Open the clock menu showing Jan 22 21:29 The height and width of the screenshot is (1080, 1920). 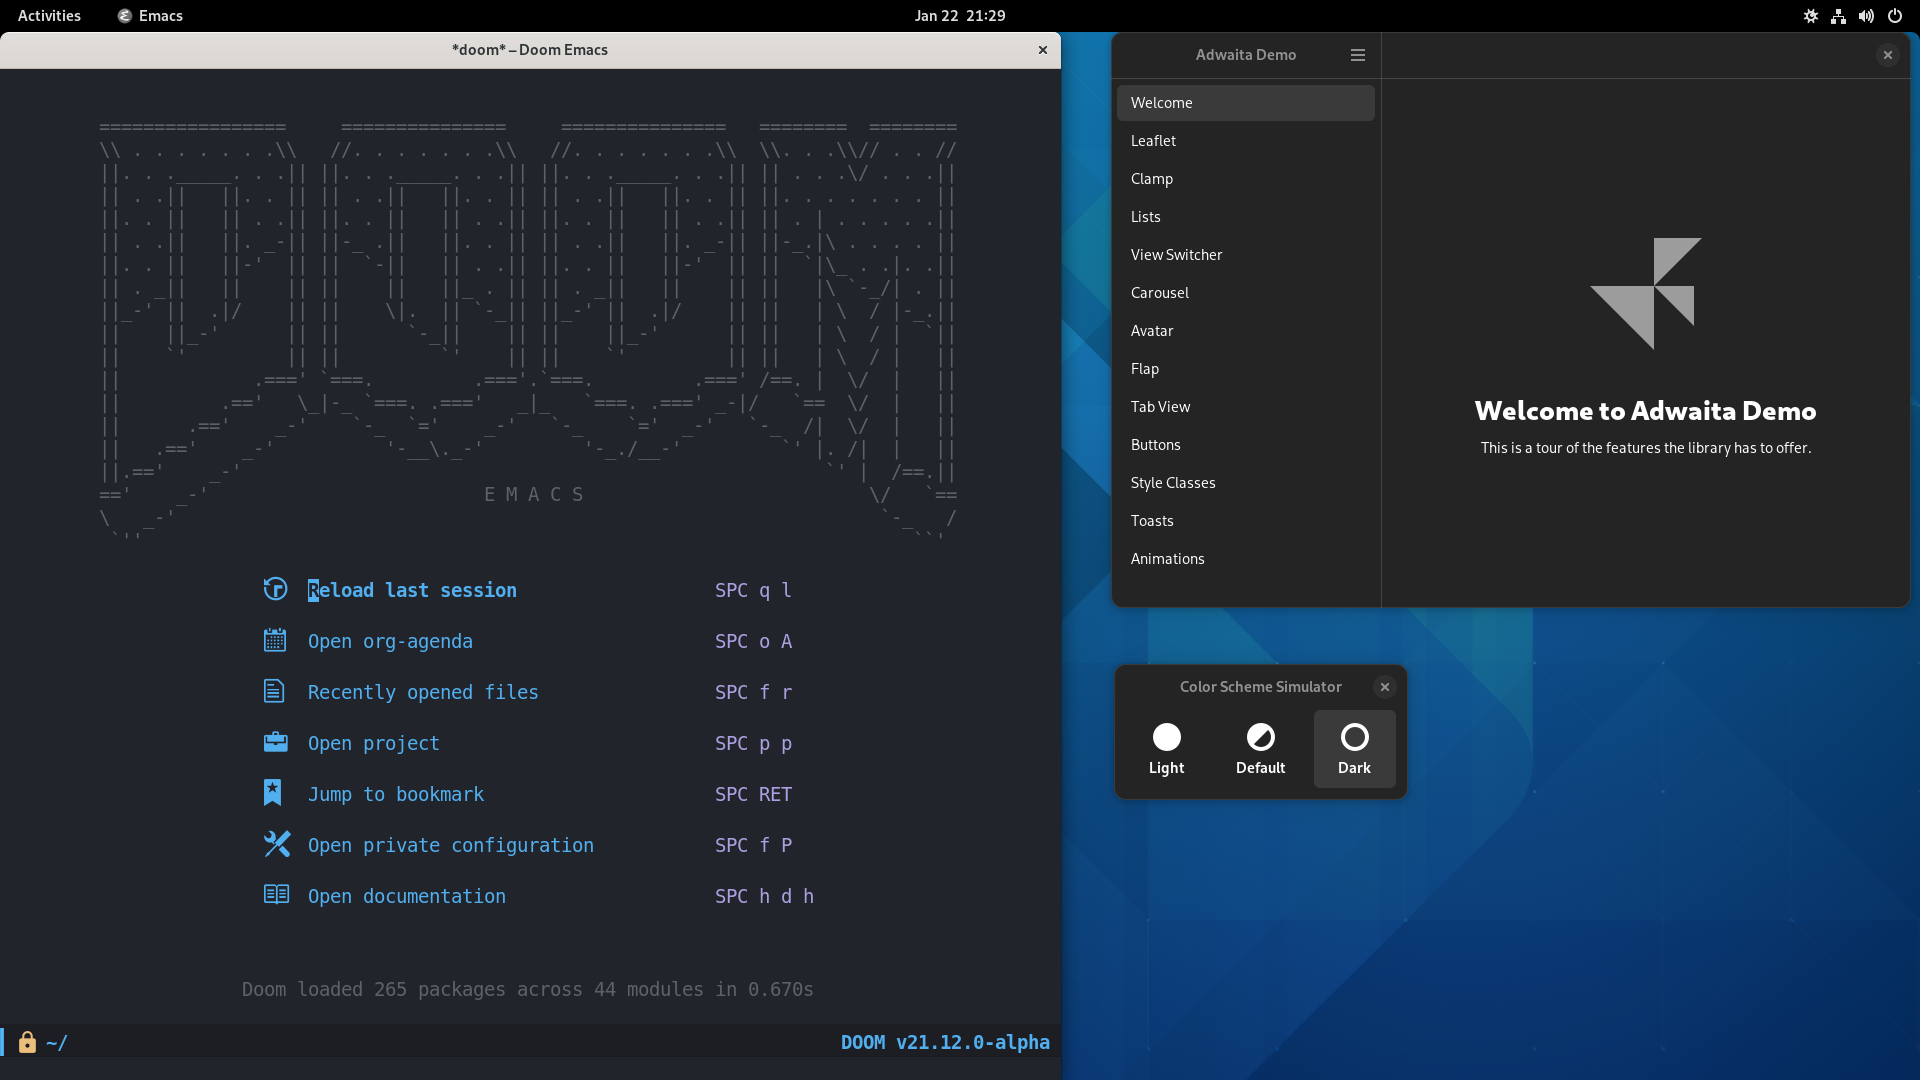pos(960,16)
